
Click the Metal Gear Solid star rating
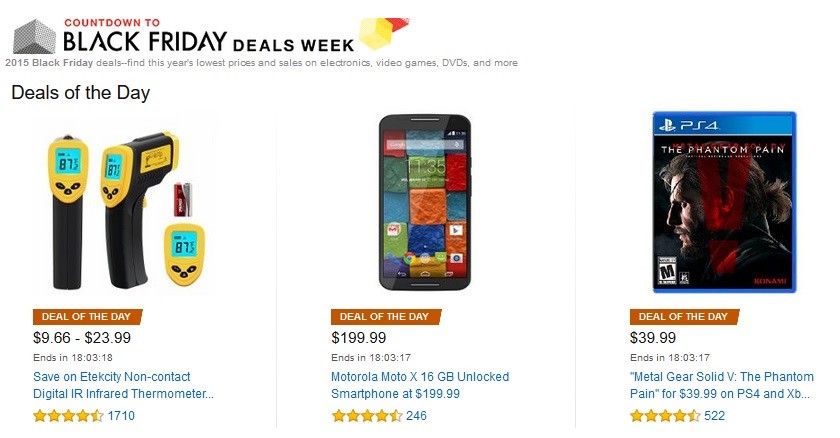665,416
